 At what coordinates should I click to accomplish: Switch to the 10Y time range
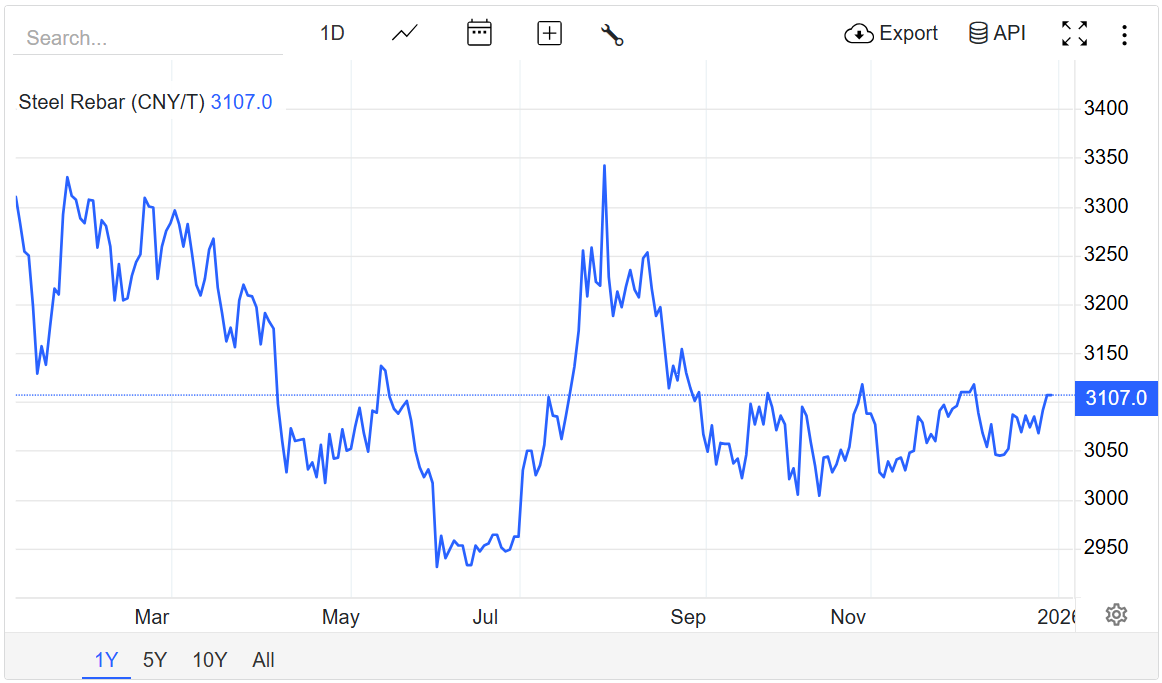tap(210, 659)
